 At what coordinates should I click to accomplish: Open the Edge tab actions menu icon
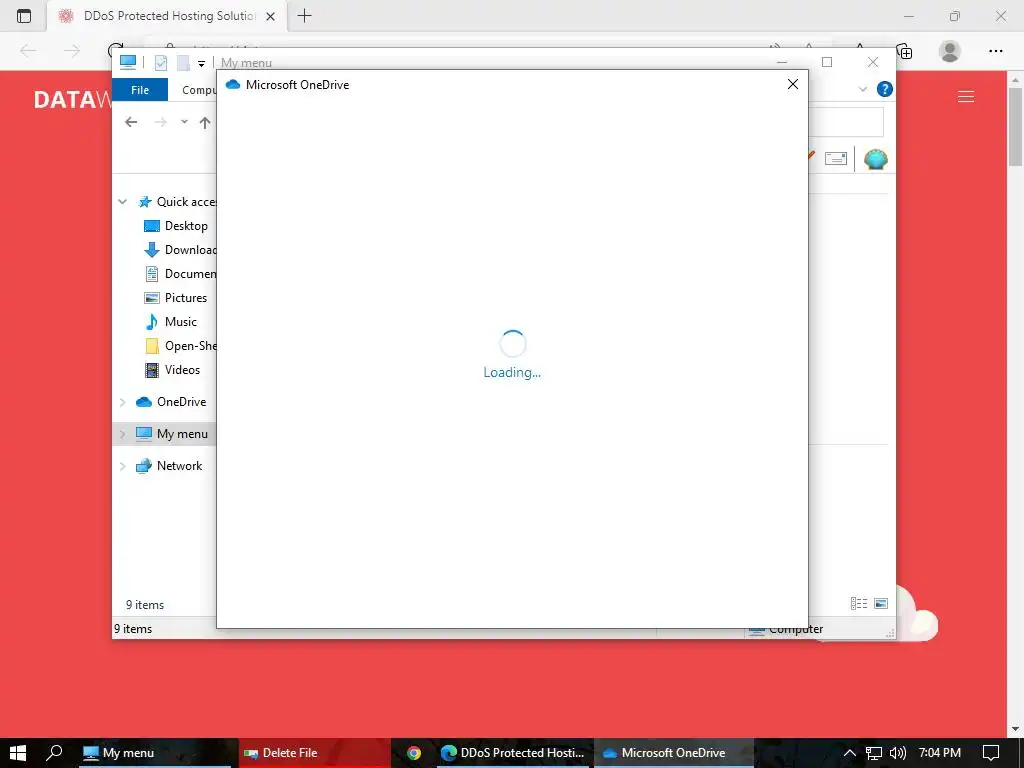(x=24, y=16)
